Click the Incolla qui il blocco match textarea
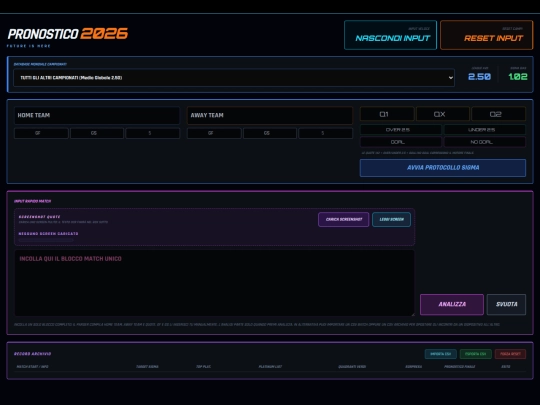540x405 pixels. point(214,283)
